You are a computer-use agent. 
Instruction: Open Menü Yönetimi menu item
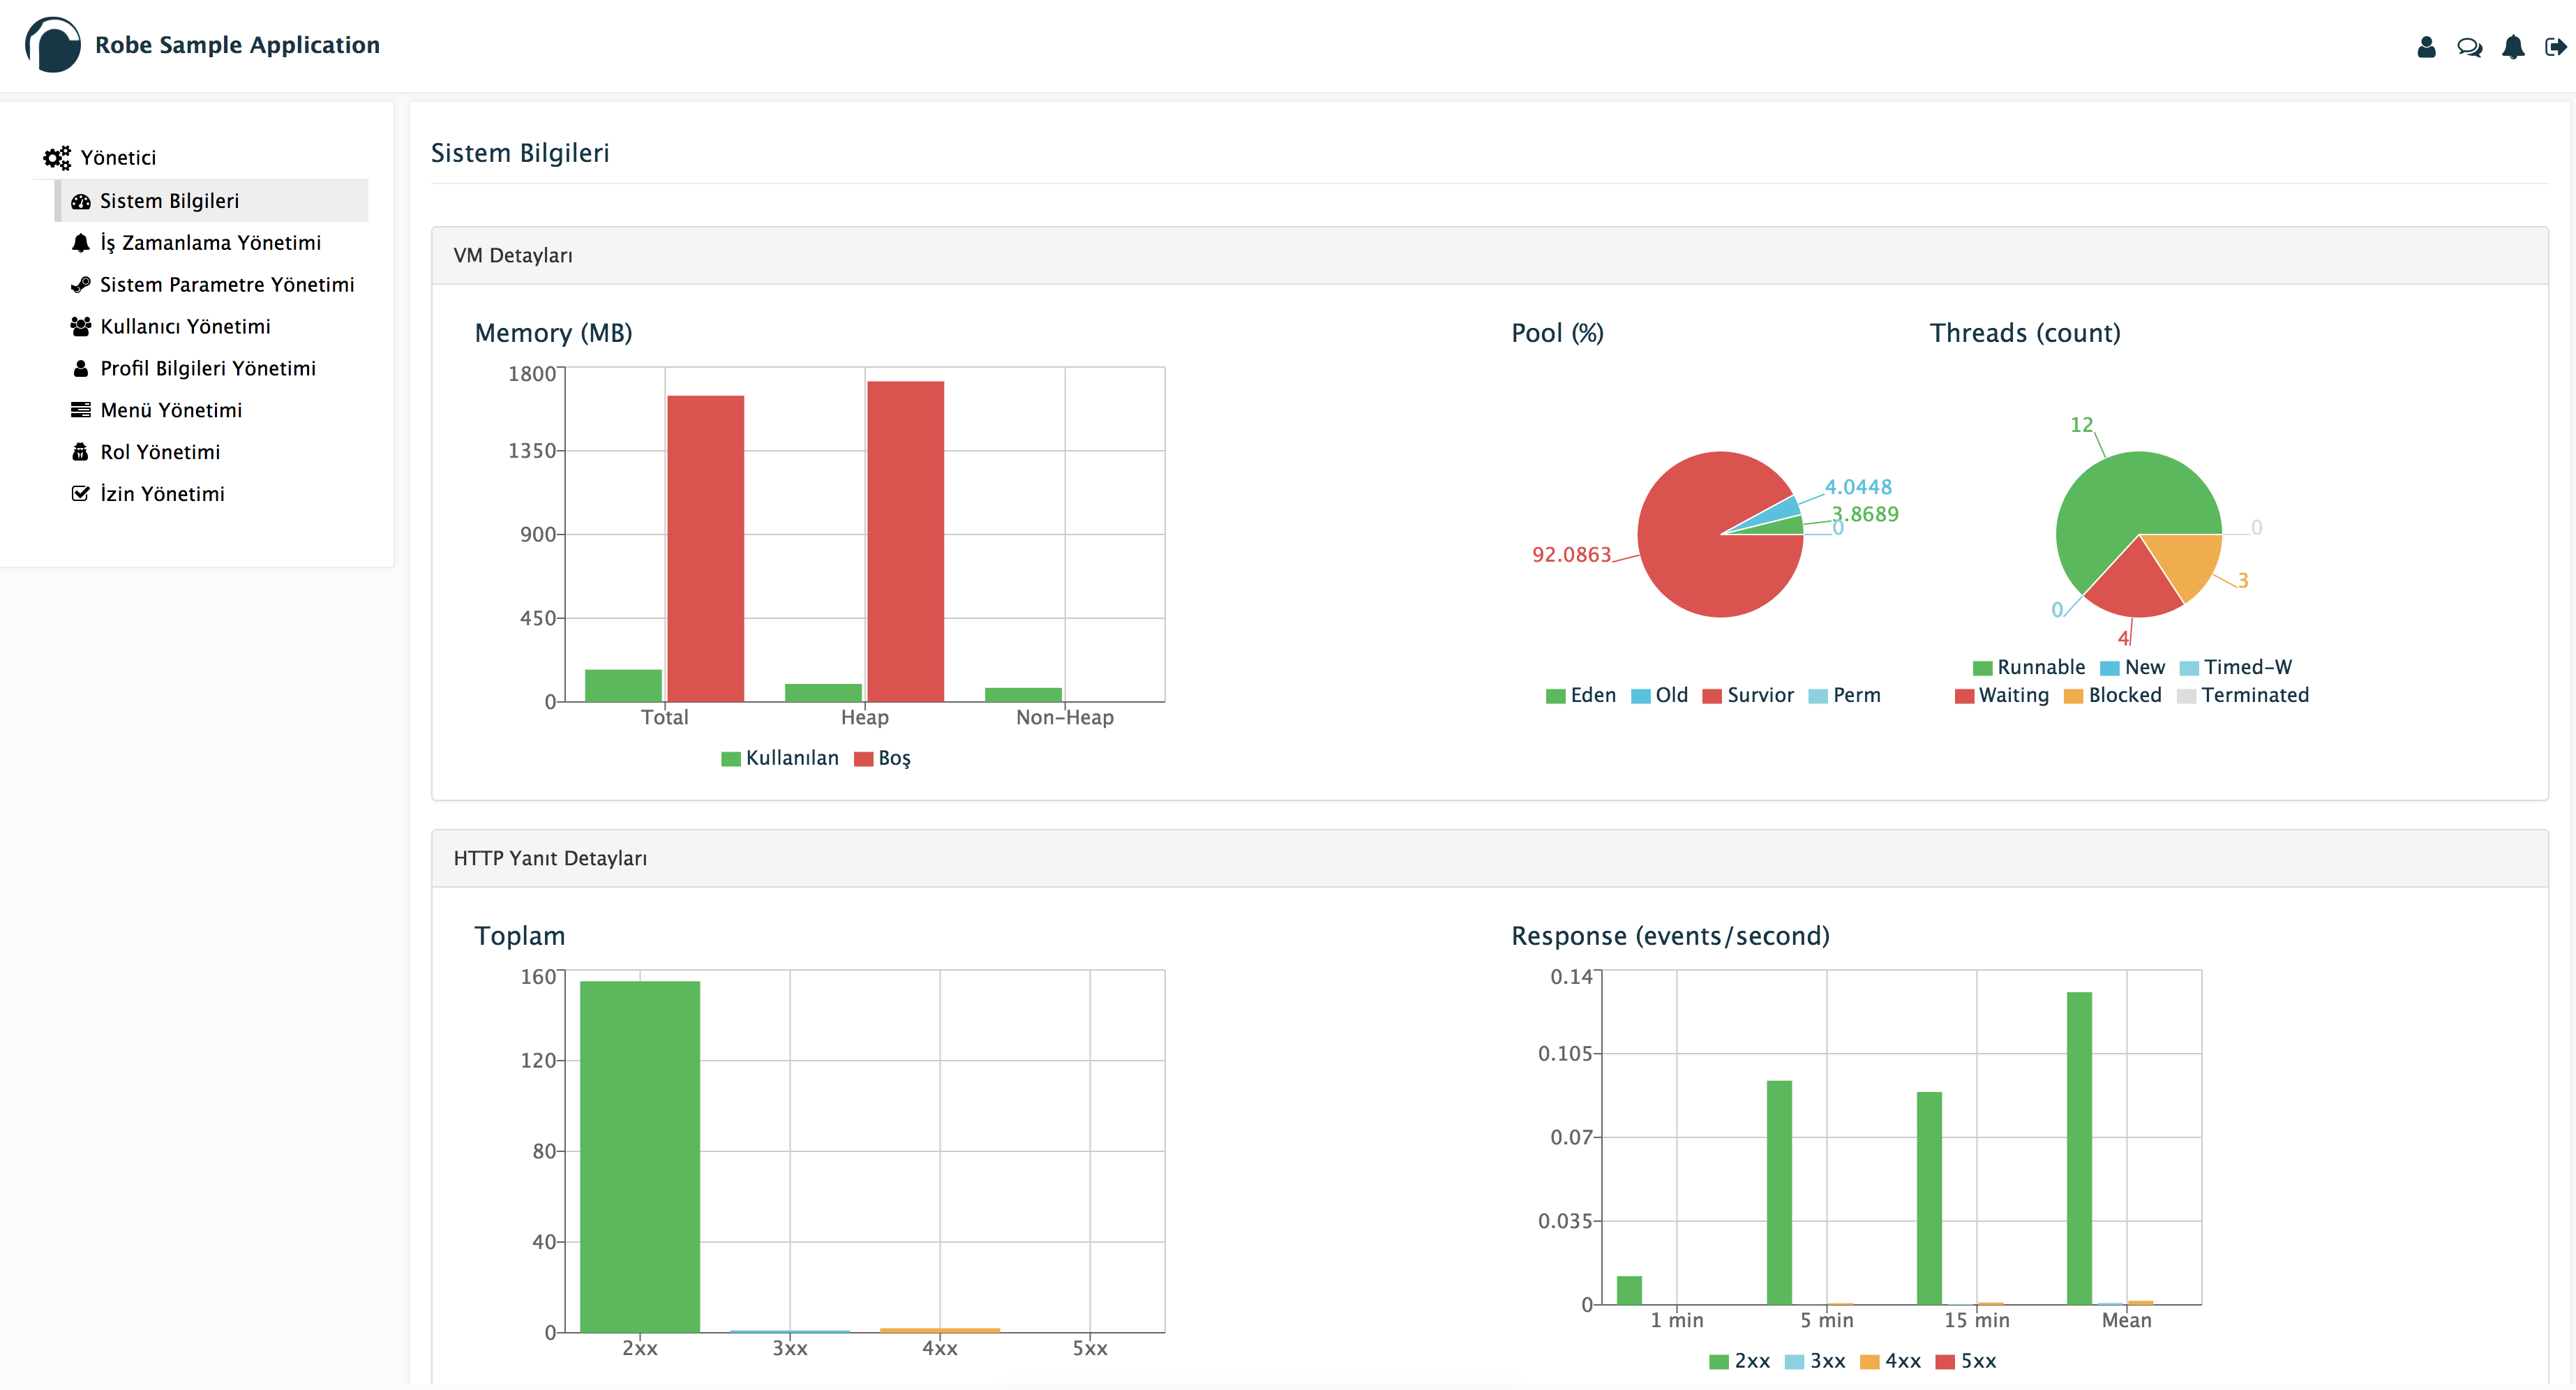pyautogui.click(x=211, y=410)
